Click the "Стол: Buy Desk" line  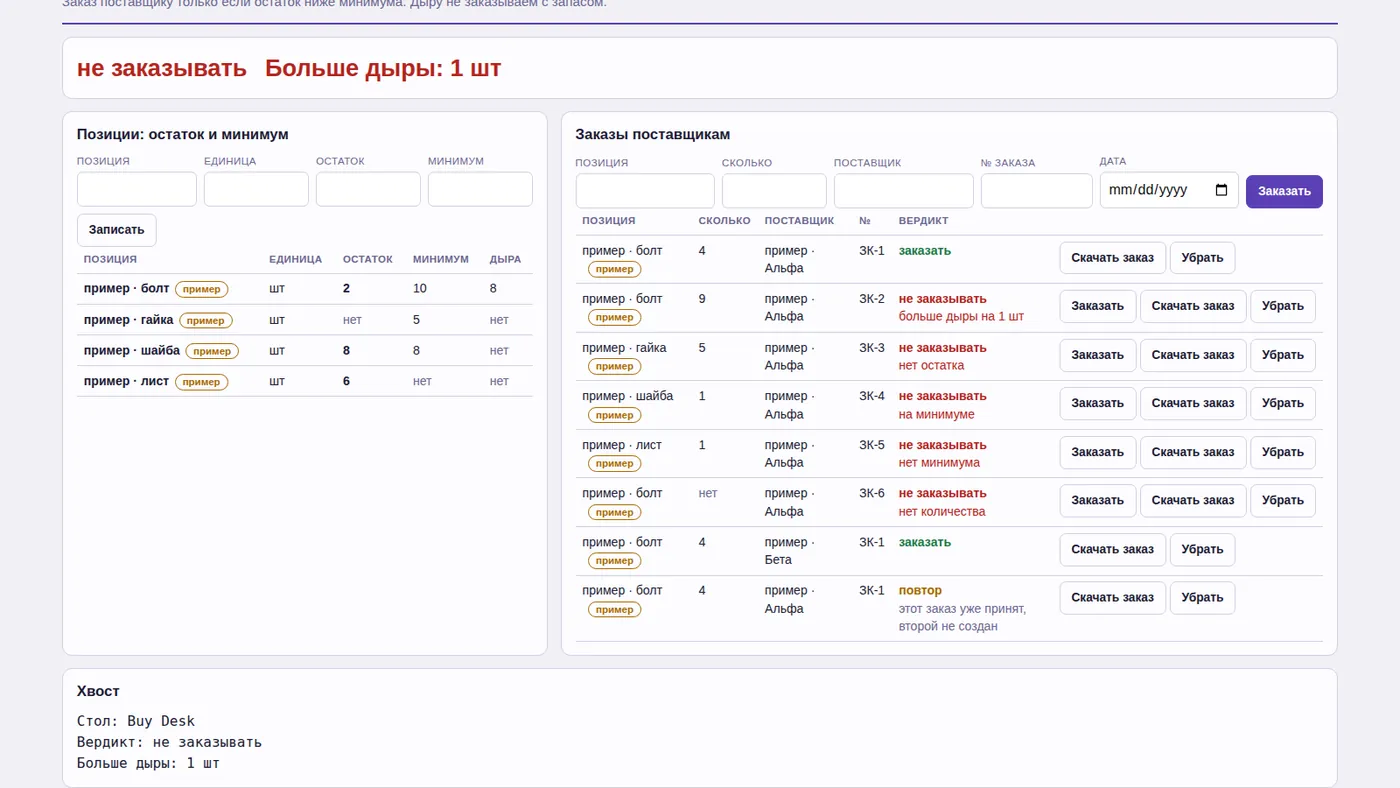pyautogui.click(x=136, y=721)
